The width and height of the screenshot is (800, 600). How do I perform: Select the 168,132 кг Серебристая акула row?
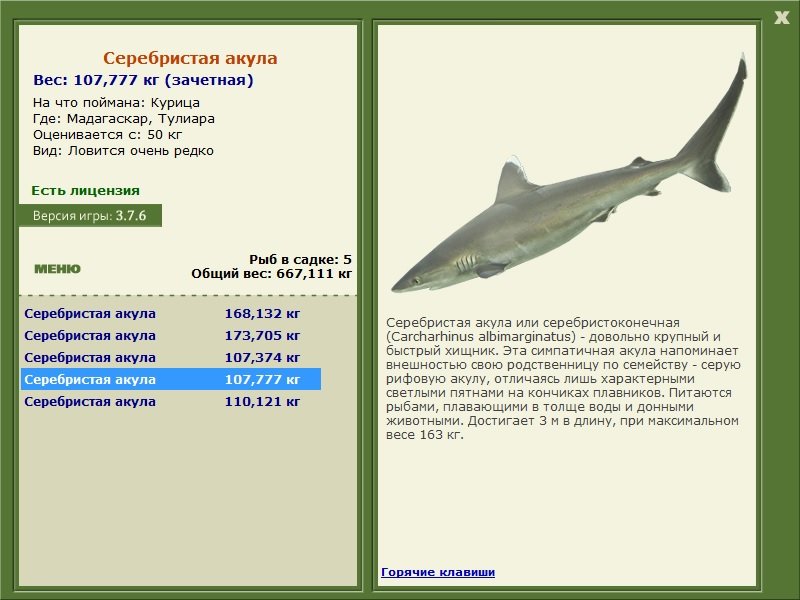(x=171, y=313)
